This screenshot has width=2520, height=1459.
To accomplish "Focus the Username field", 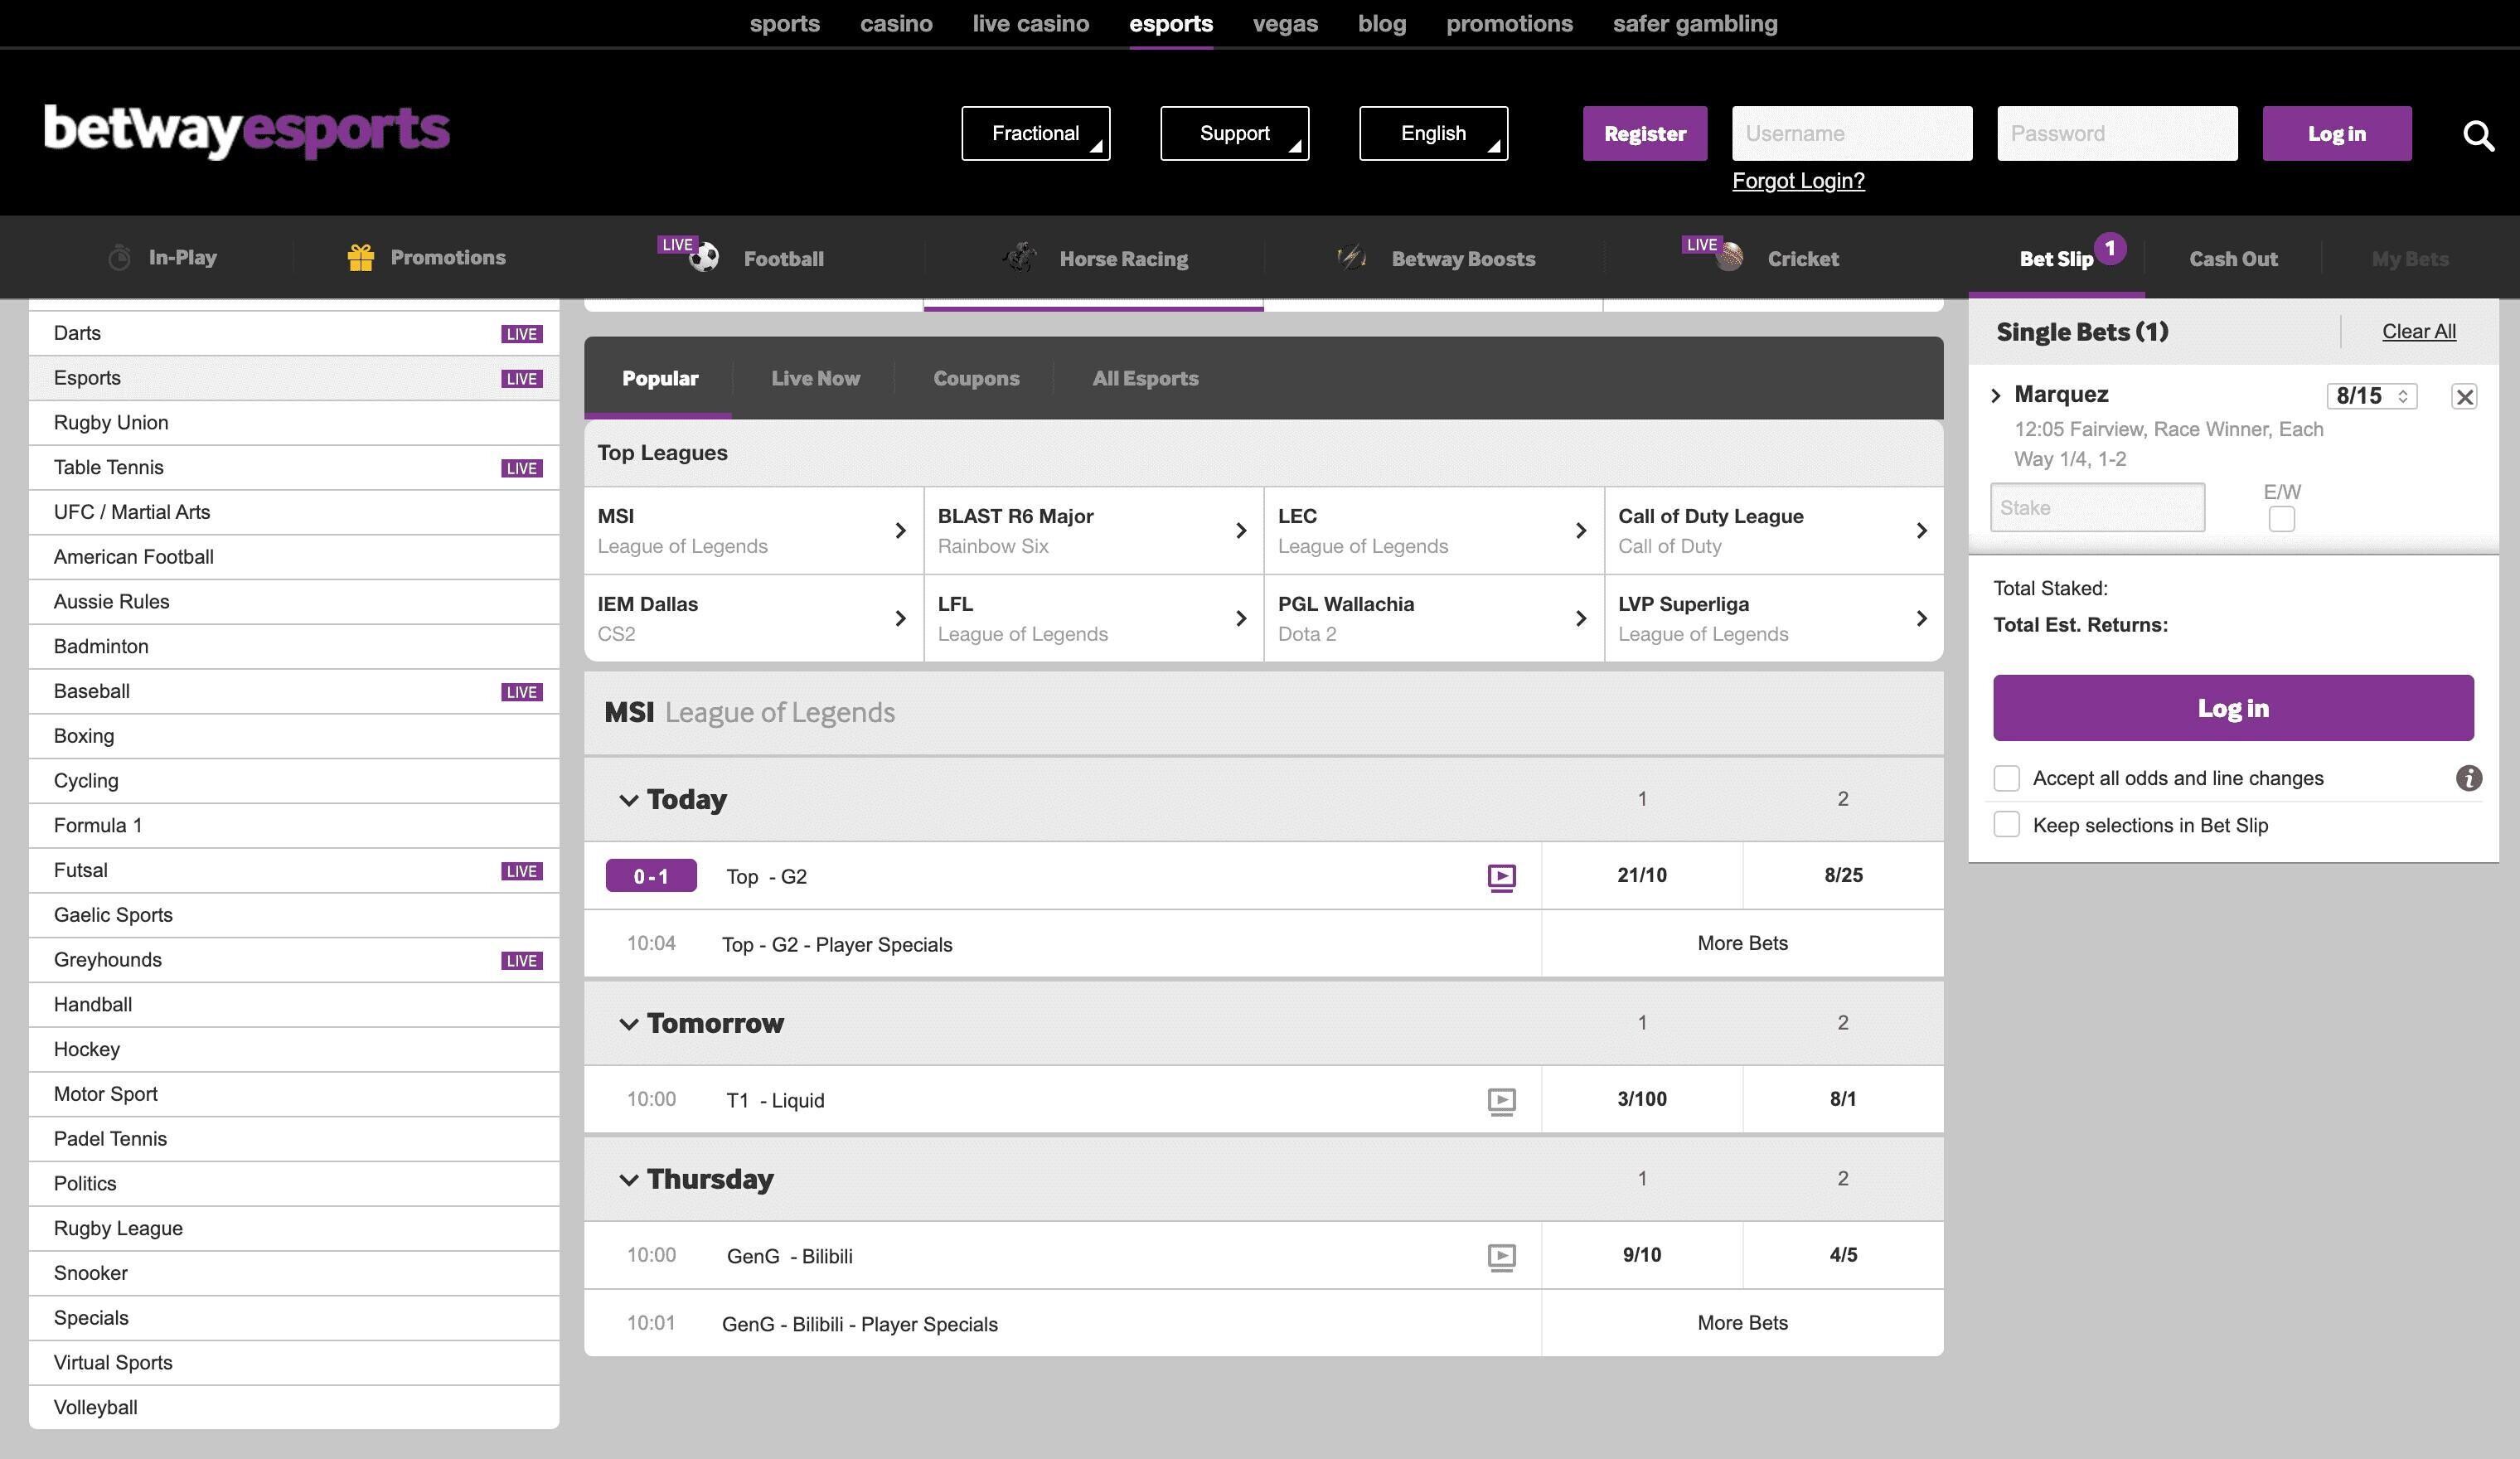I will tap(1852, 133).
